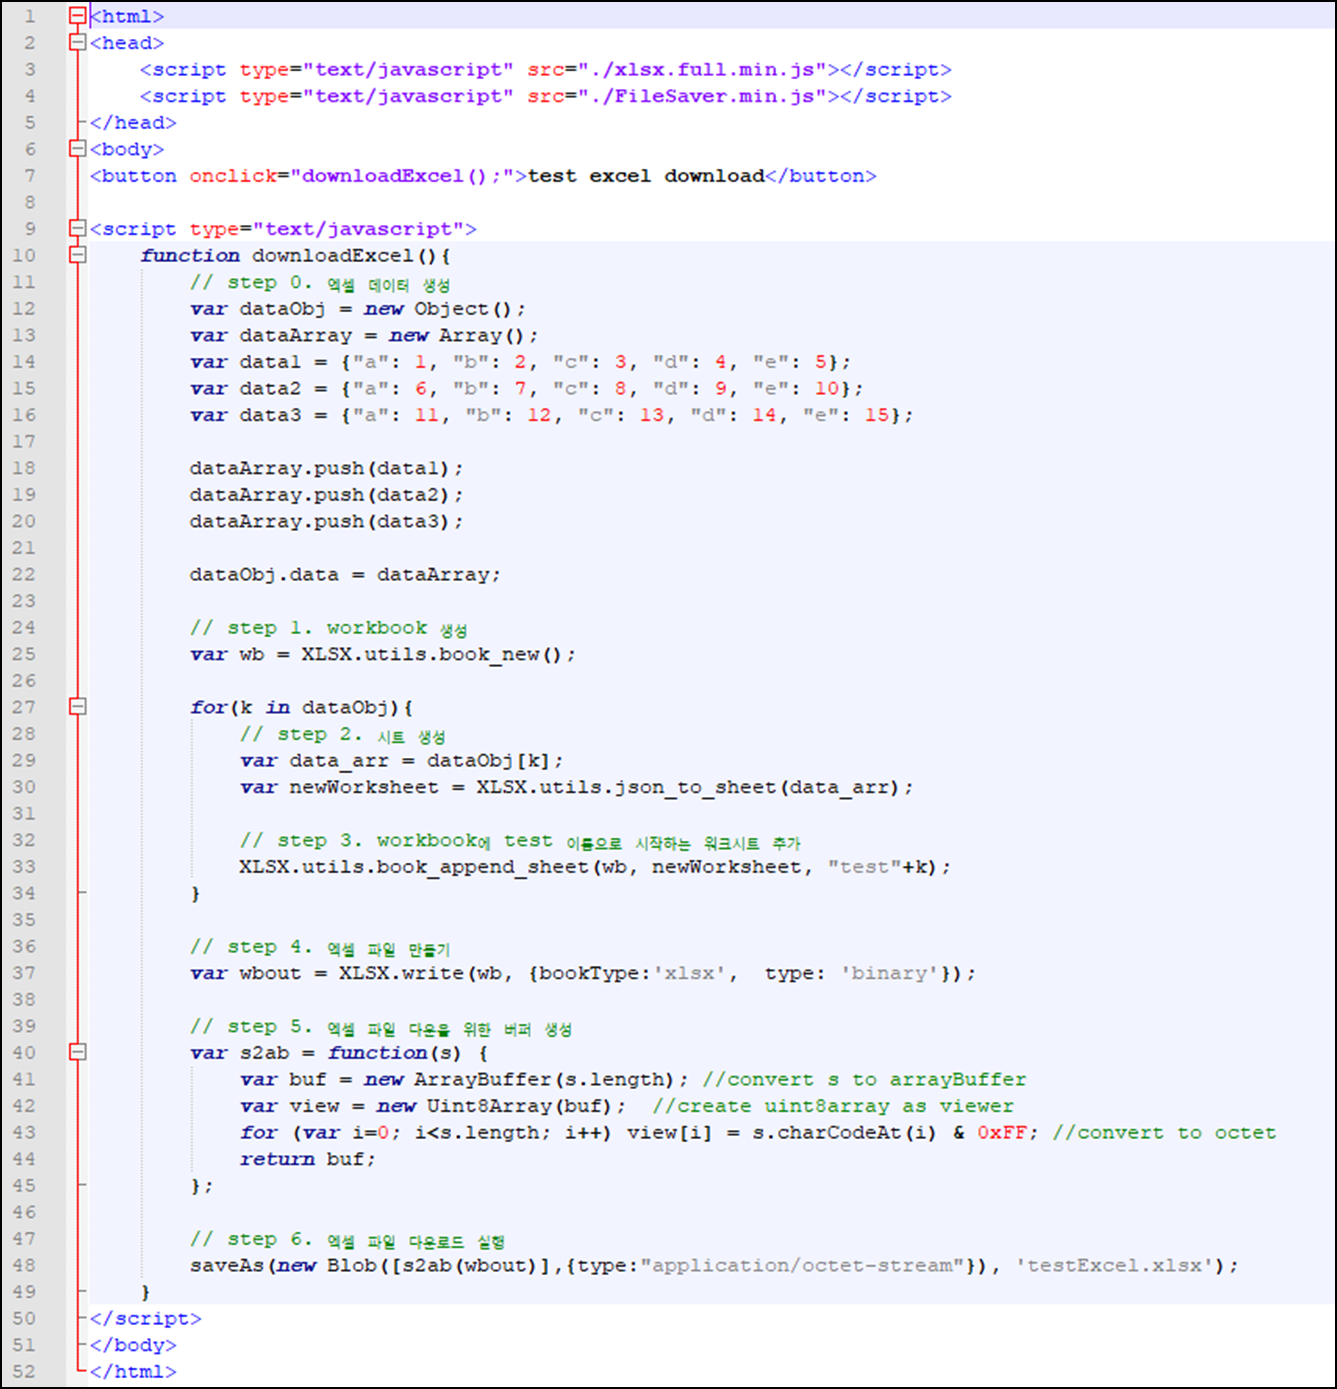
Task: Click the saveAs function name on line 48
Action: (x=227, y=1265)
